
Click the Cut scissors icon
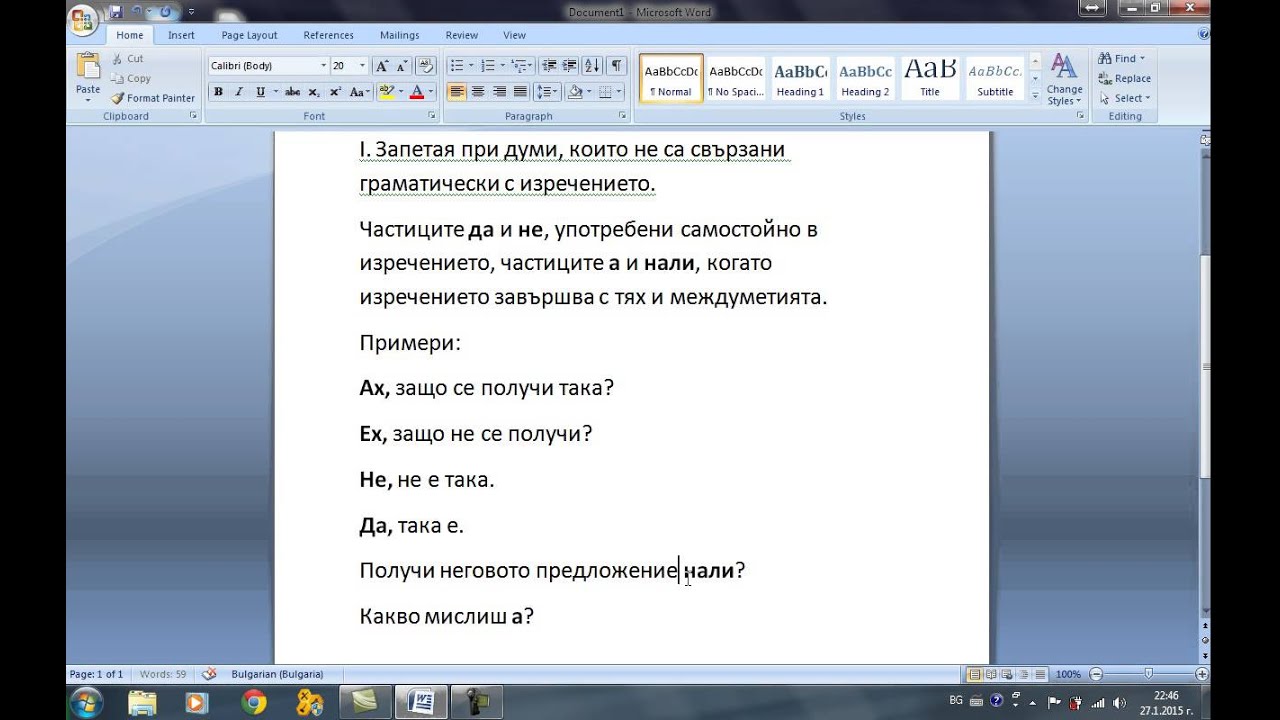click(x=117, y=59)
